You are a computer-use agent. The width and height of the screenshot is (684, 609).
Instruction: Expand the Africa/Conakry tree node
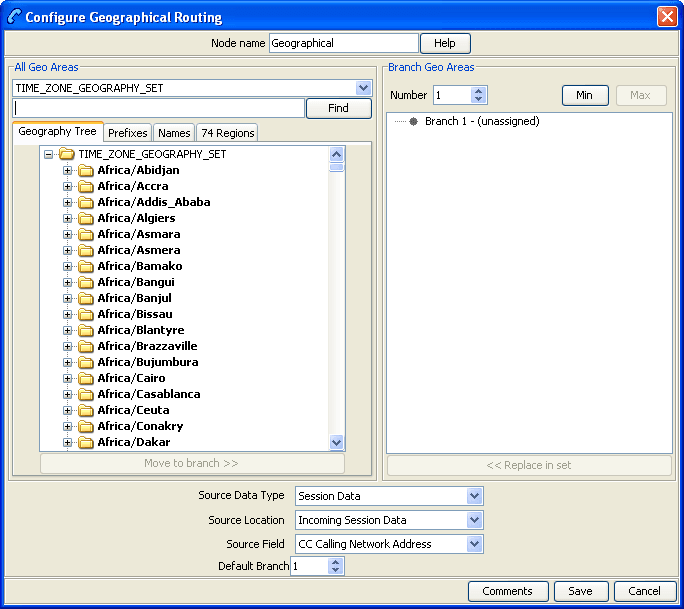(x=67, y=426)
